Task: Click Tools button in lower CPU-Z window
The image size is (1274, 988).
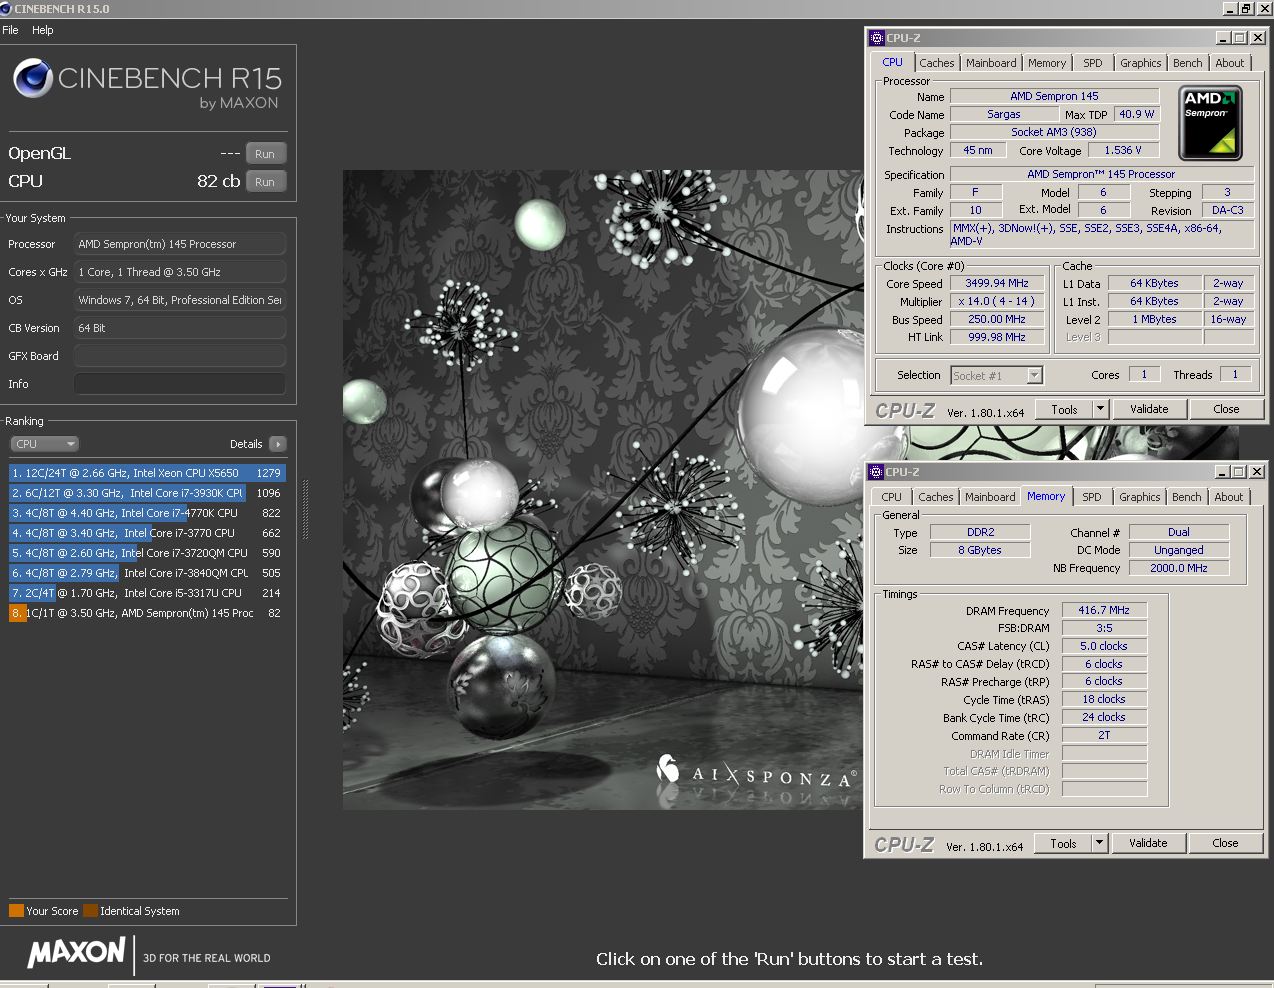Action: 1064,843
